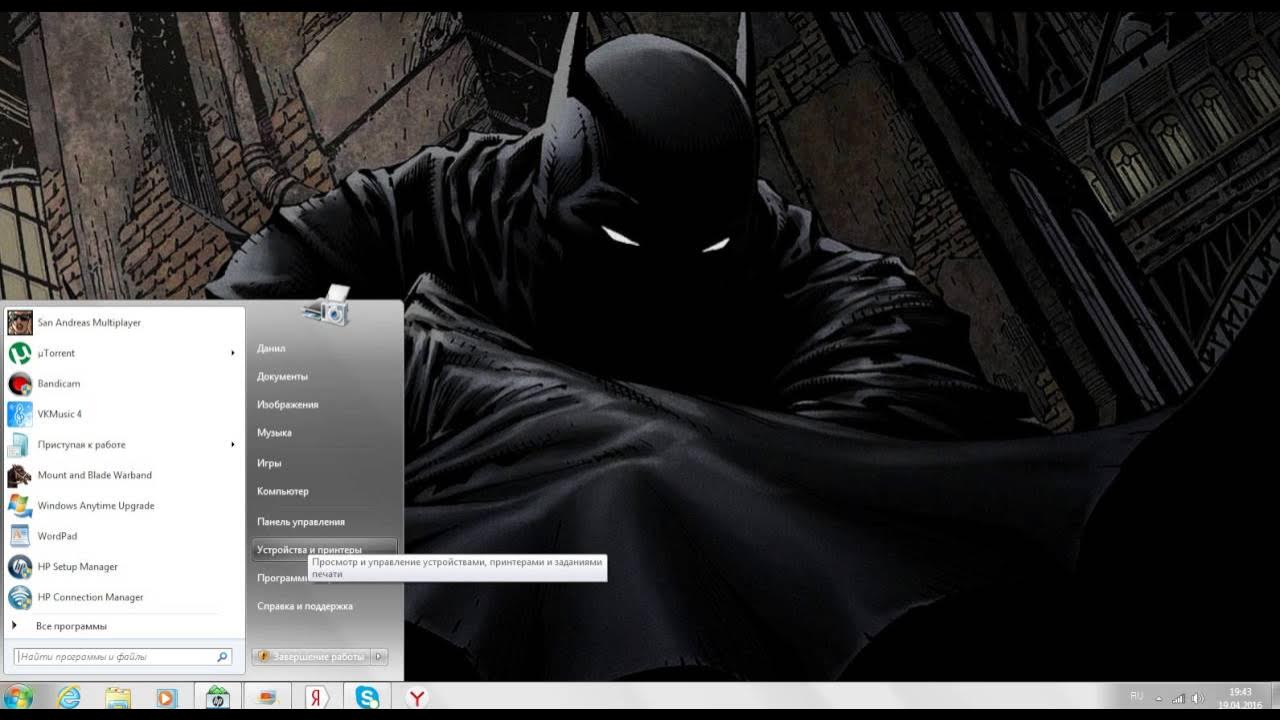Launch WordPad from Start menu
The image size is (1280, 720).
coord(124,536)
